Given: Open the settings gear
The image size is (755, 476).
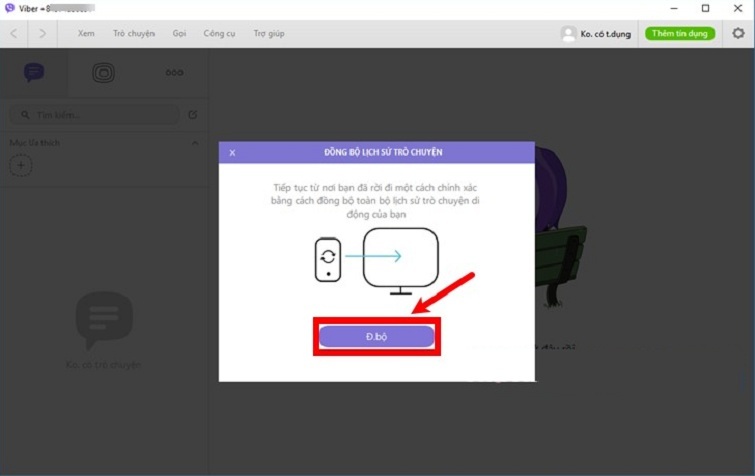Looking at the screenshot, I should click(x=738, y=33).
